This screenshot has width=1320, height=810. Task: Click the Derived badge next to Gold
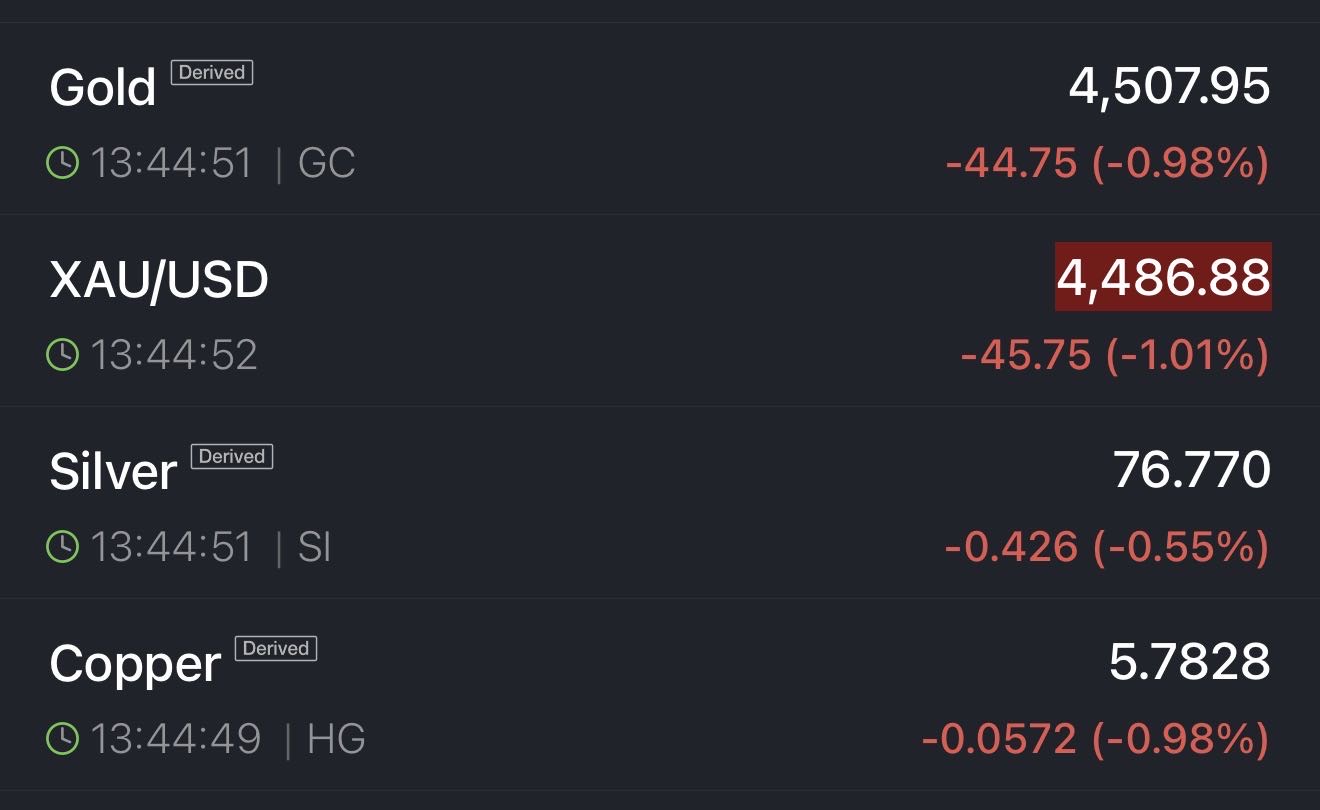(x=212, y=72)
